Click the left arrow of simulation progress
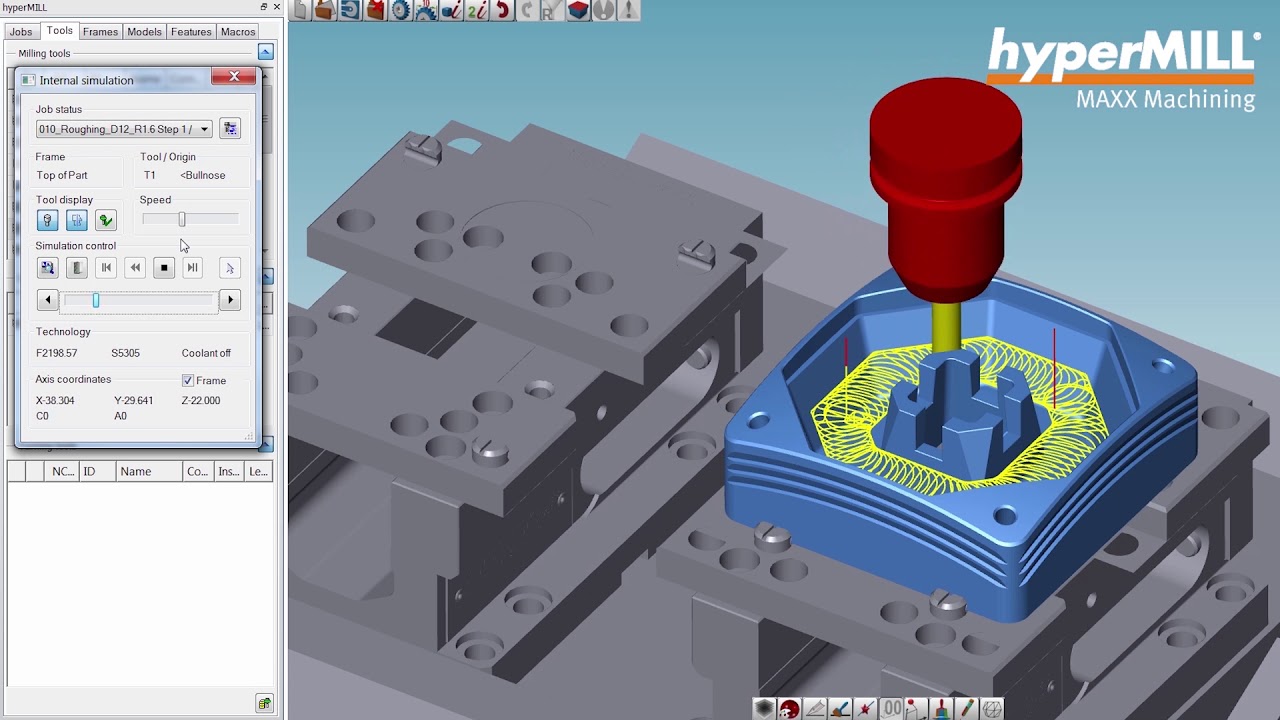The image size is (1280, 720). click(47, 300)
